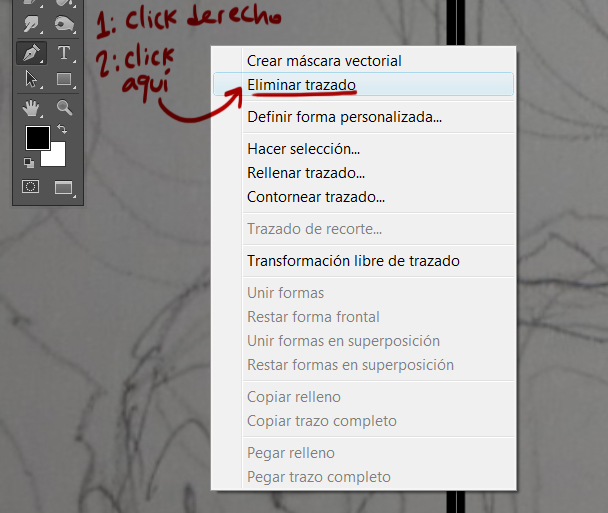608x513 pixels.
Task: Select the Rectangle shape tool
Action: 64,79
